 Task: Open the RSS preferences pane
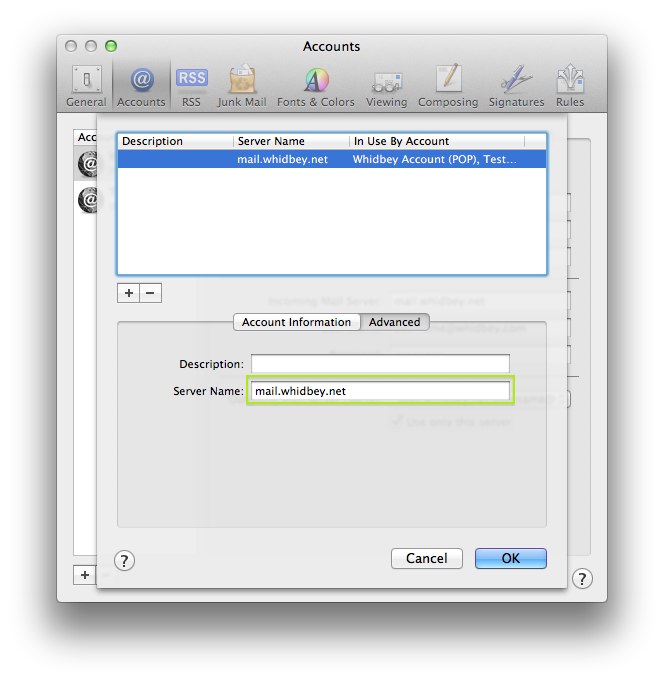click(192, 86)
